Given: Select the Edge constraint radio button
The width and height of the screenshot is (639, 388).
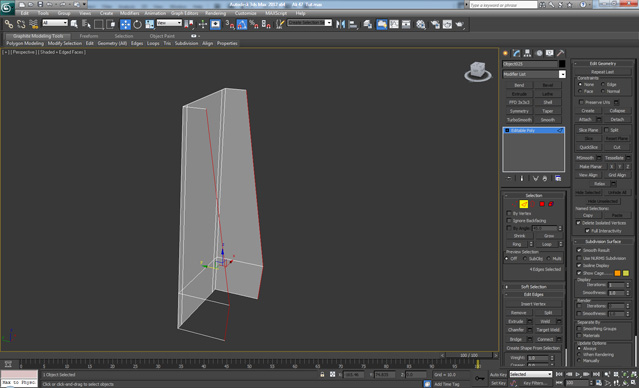Looking at the screenshot, I should tap(603, 84).
